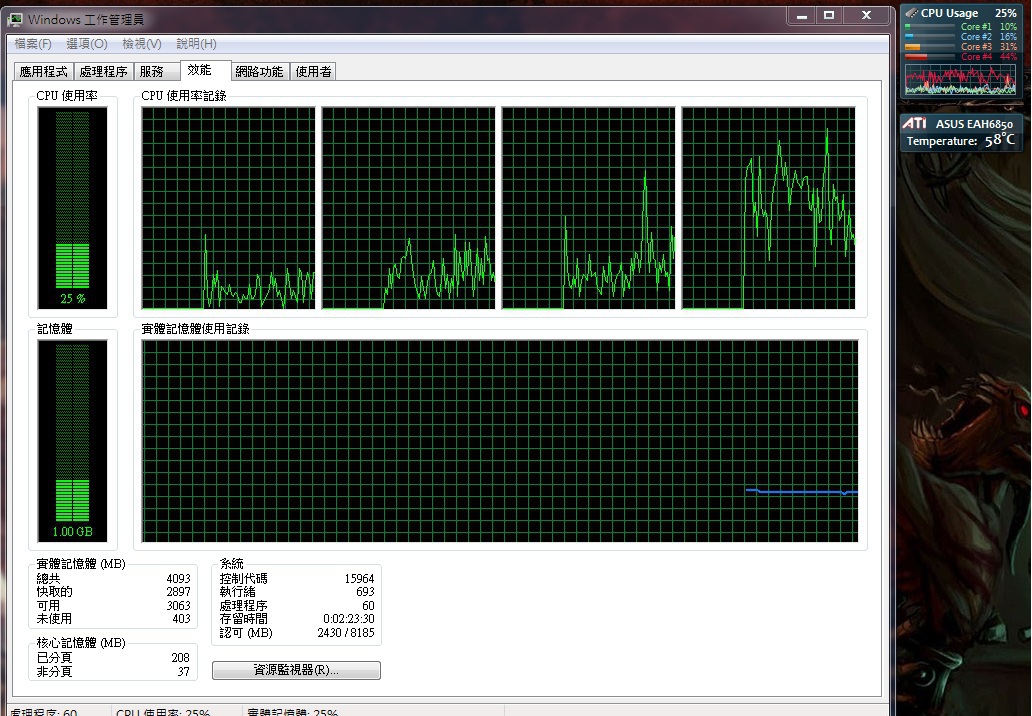Screen dimensions: 1032x716
Task: Click the CPU chip icon in the gadget
Action: coord(911,13)
